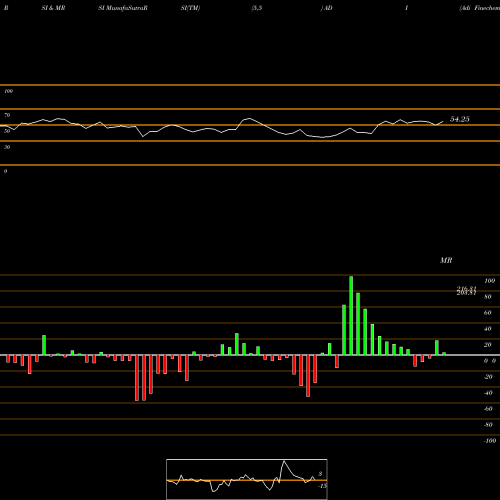Click the MR axis label 40
Screen dimensions: 500x500
click(488, 329)
